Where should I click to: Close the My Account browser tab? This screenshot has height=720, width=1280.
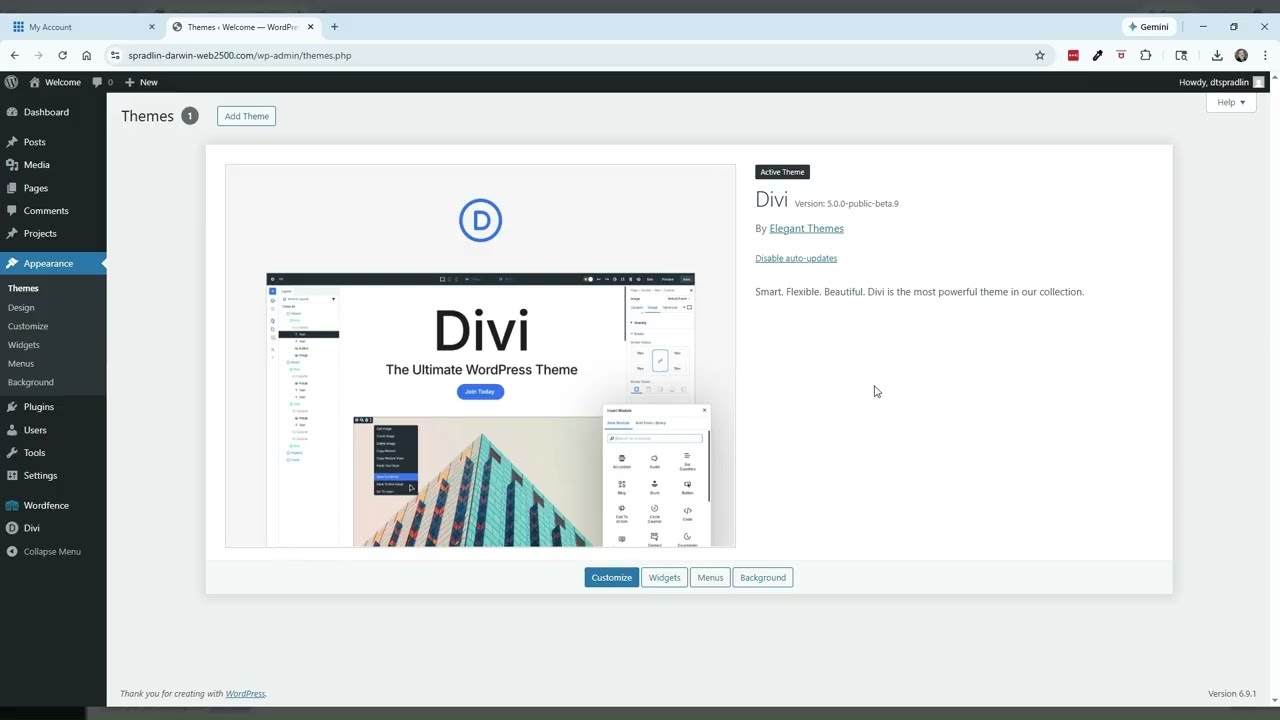coord(152,27)
